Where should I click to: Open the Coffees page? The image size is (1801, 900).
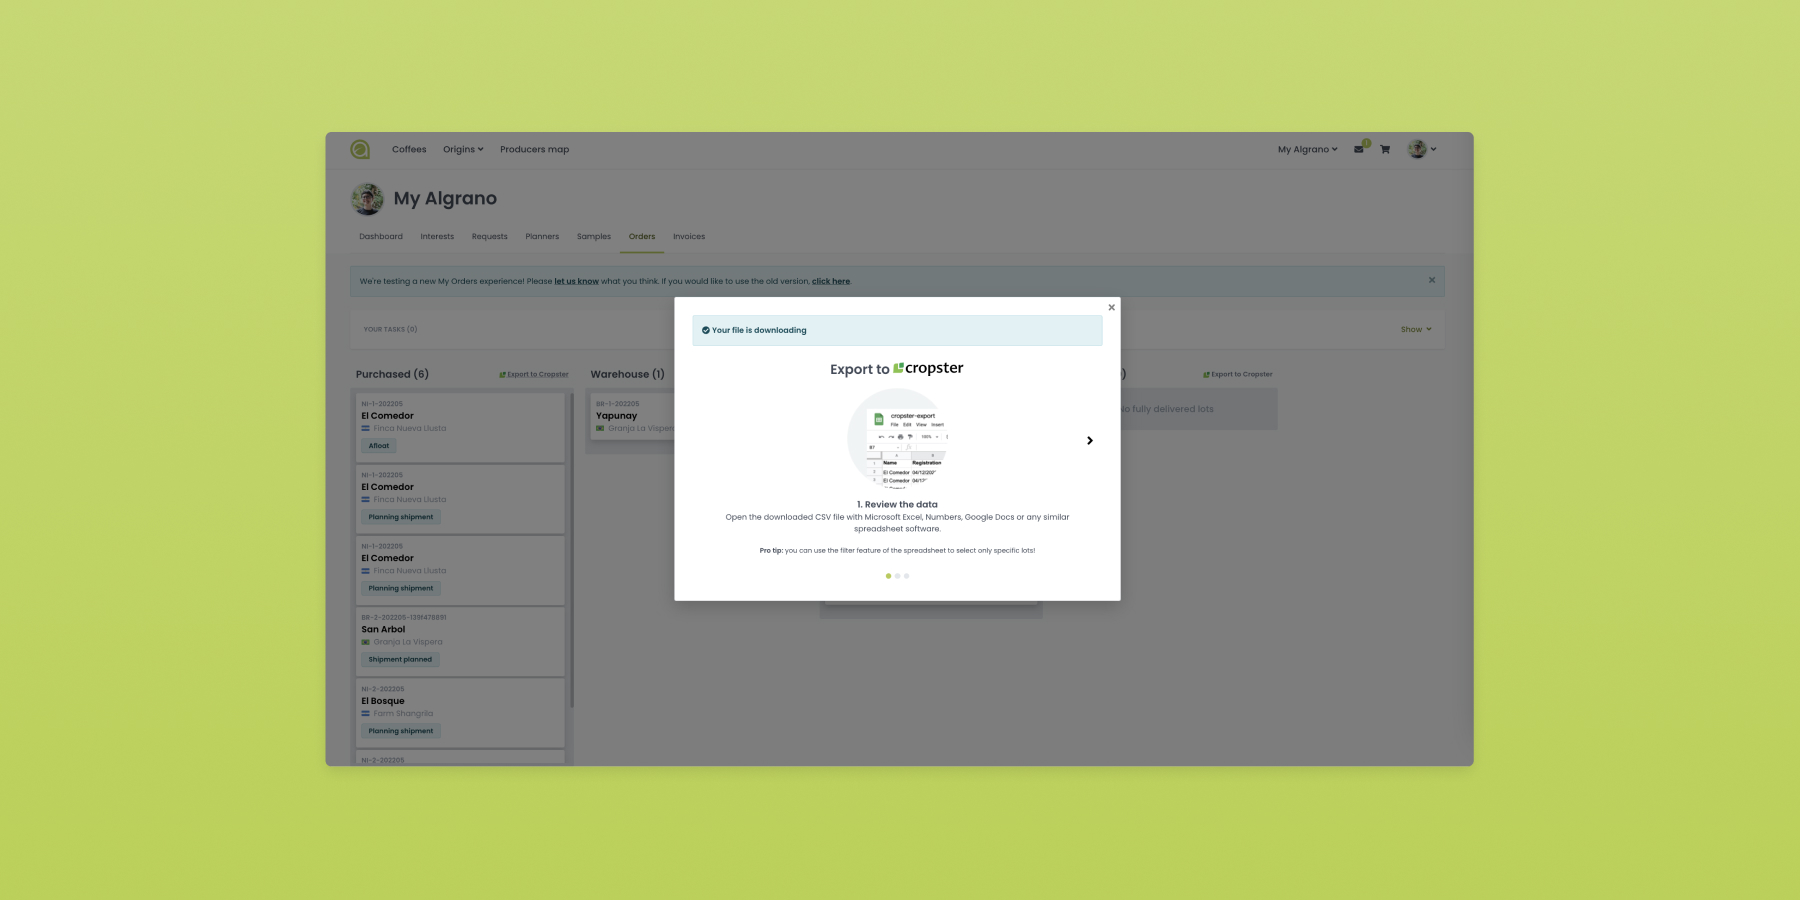point(409,150)
